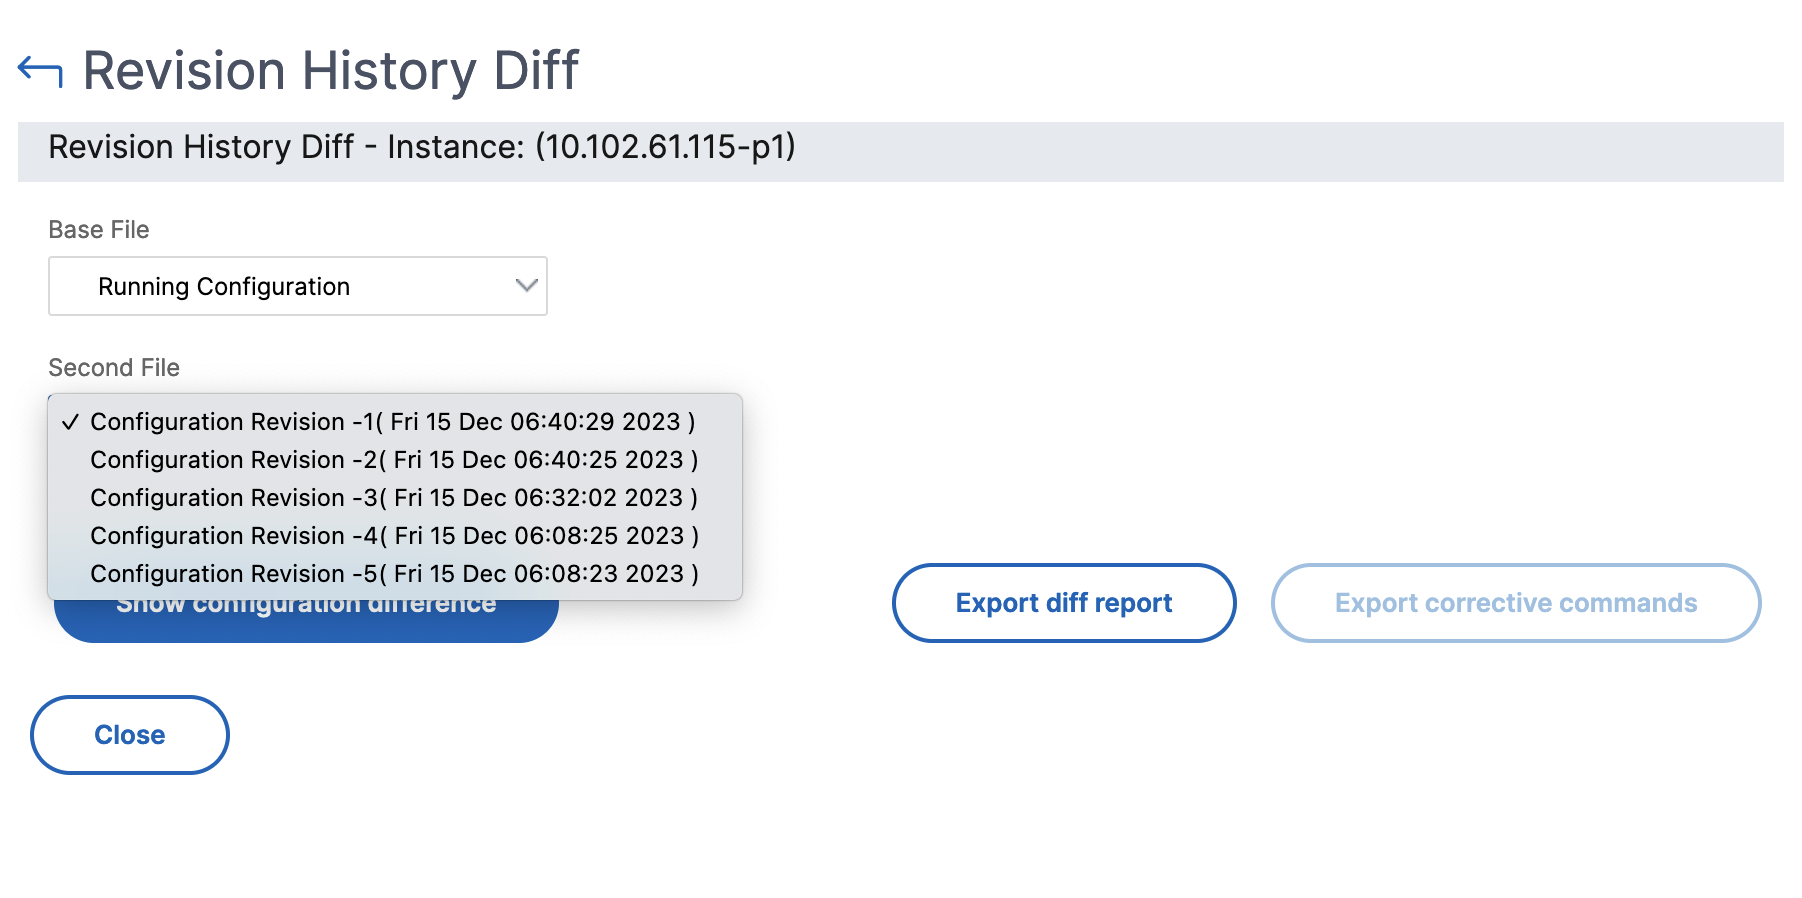
Task: Click the Fri 15 Dec 06:40:25 2023 timestamp
Action: (539, 460)
